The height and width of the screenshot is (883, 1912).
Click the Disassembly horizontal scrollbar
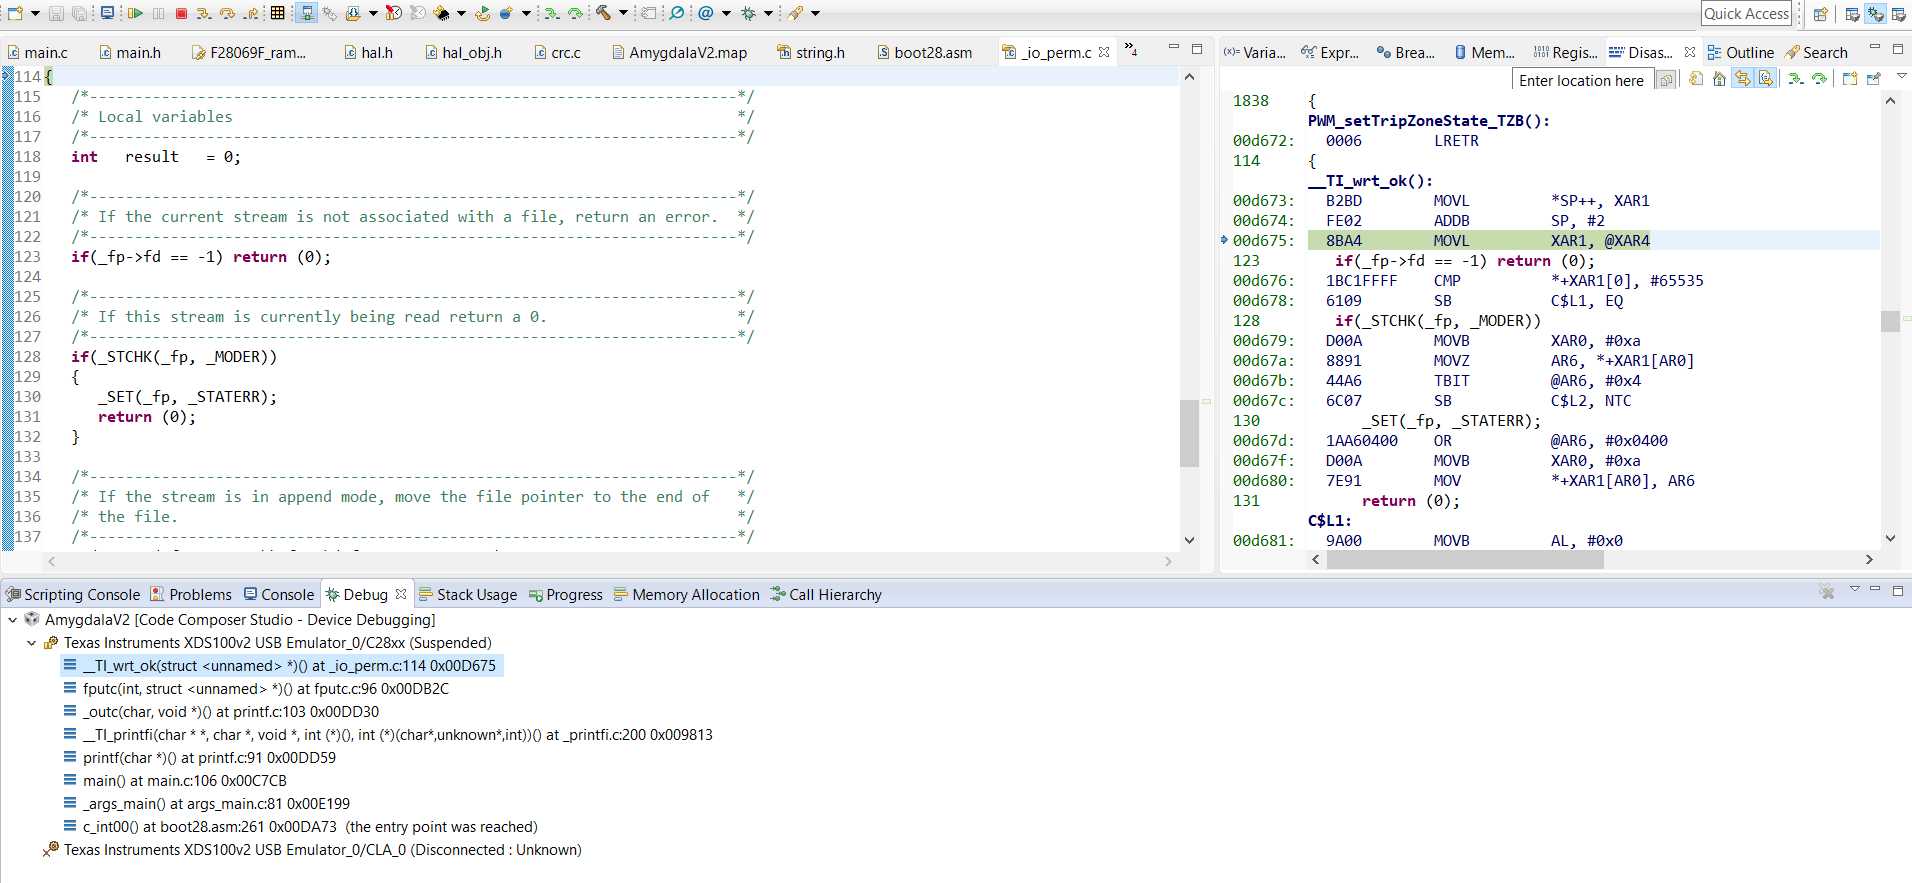click(x=1465, y=560)
